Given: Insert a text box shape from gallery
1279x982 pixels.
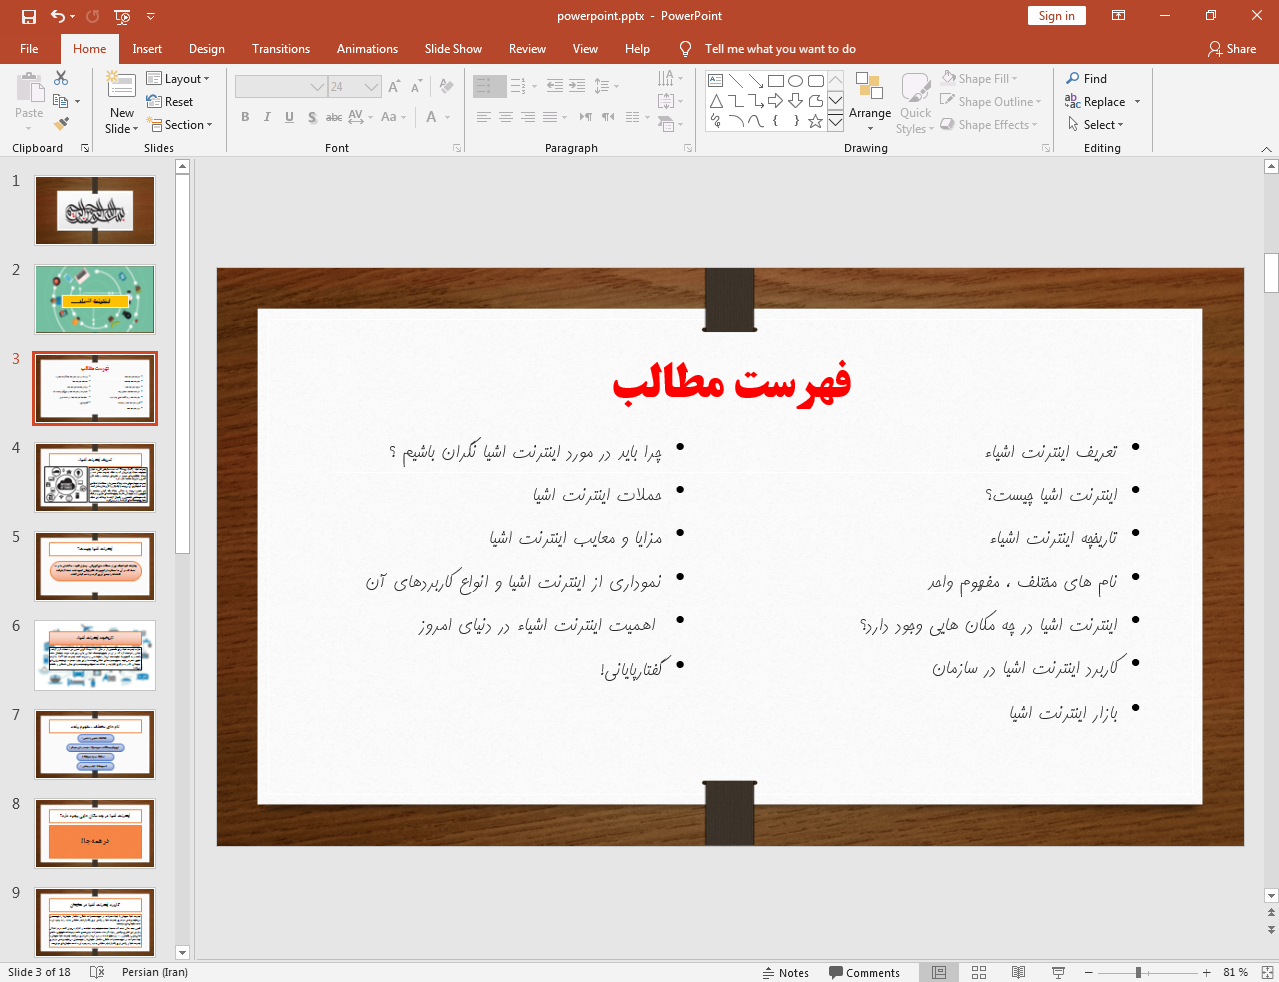Looking at the screenshot, I should (x=716, y=81).
